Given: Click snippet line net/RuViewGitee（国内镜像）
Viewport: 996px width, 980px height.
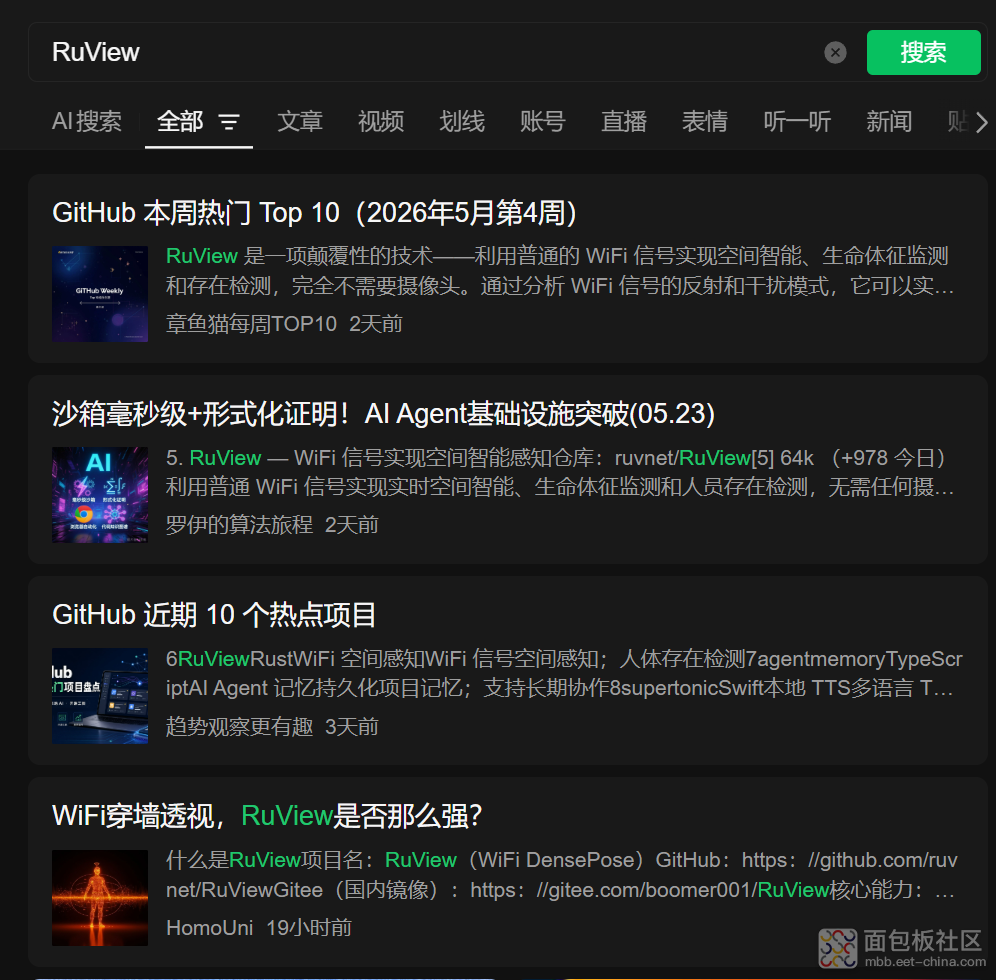Looking at the screenshot, I should pyautogui.click(x=560, y=890).
